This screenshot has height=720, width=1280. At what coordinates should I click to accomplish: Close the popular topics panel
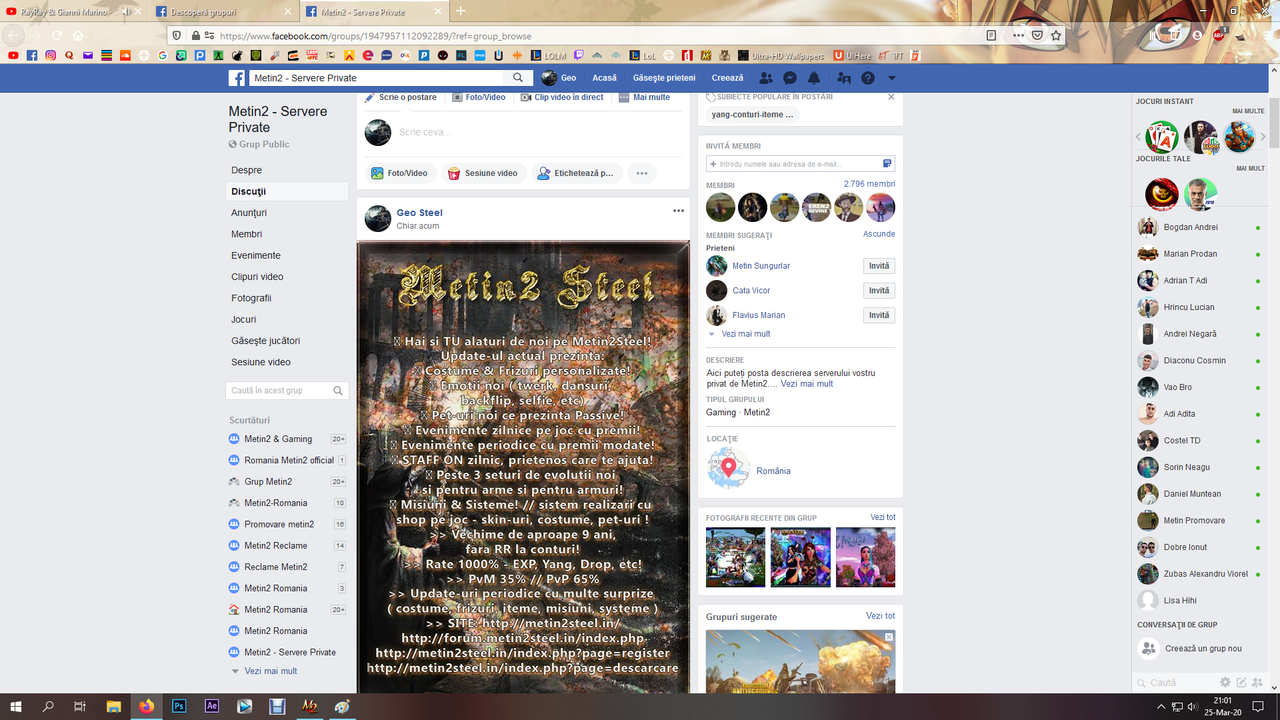click(891, 97)
